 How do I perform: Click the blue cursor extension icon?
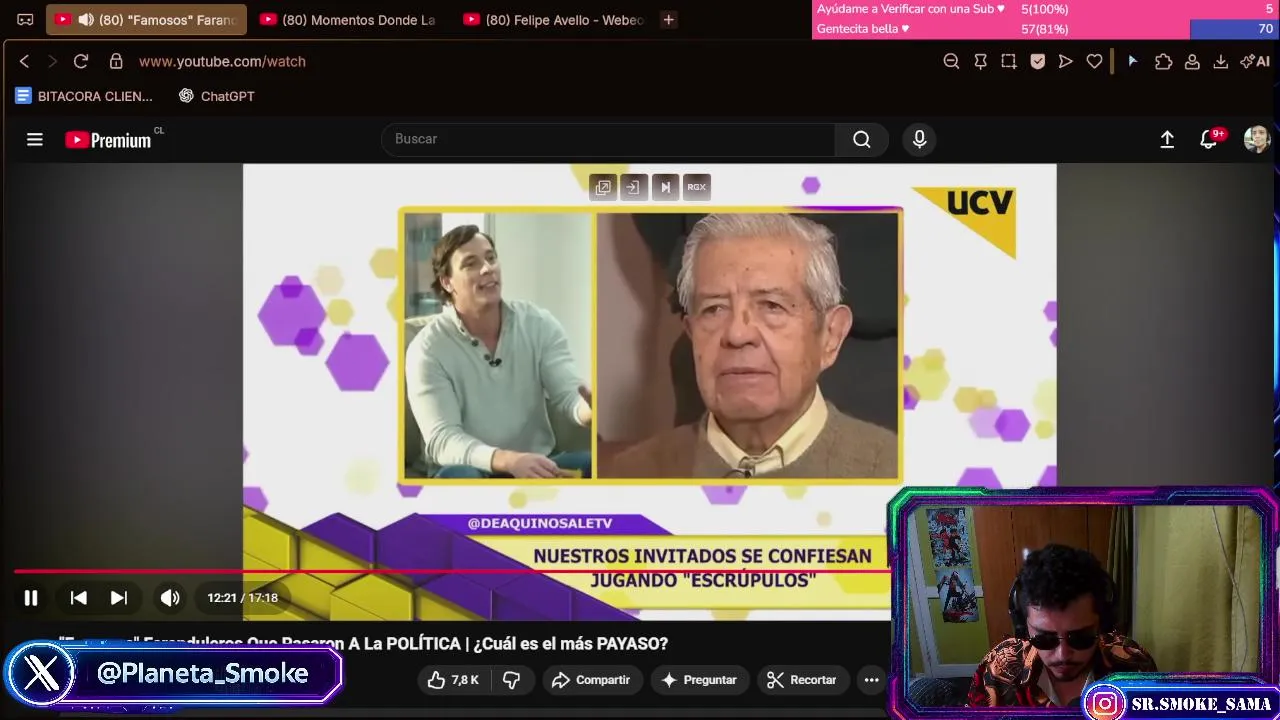(x=1132, y=61)
